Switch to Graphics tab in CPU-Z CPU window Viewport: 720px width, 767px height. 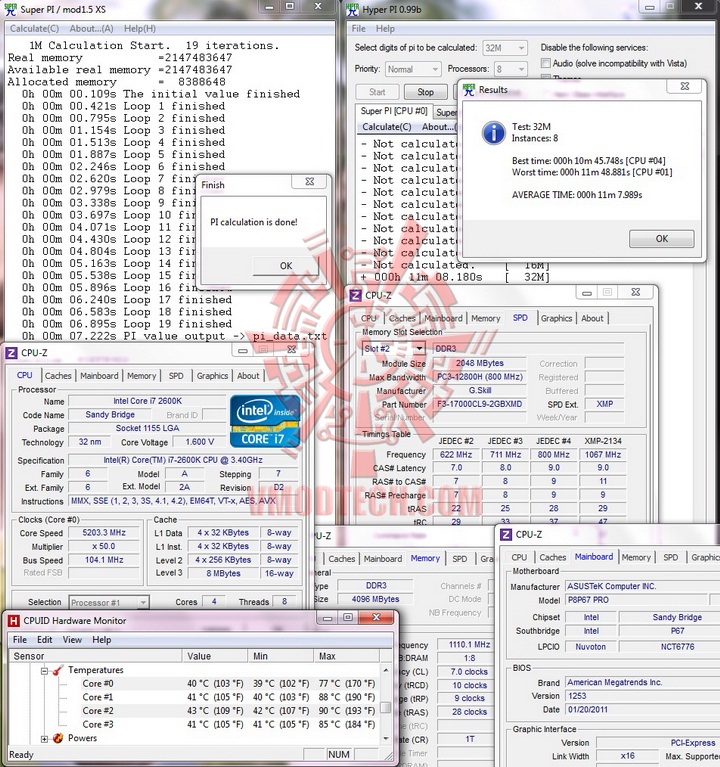(x=212, y=376)
